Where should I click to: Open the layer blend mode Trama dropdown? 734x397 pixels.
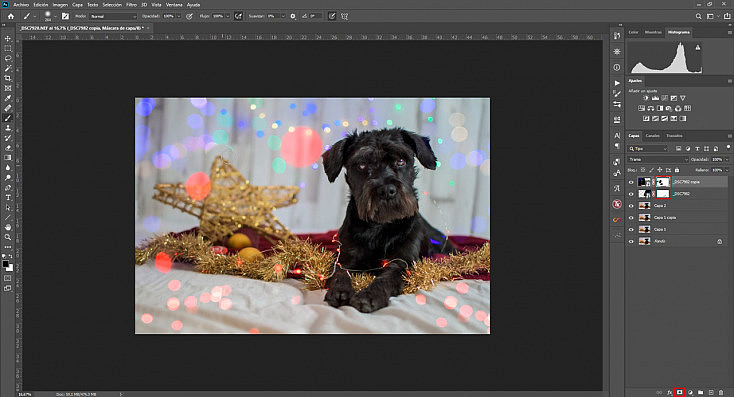tap(658, 160)
